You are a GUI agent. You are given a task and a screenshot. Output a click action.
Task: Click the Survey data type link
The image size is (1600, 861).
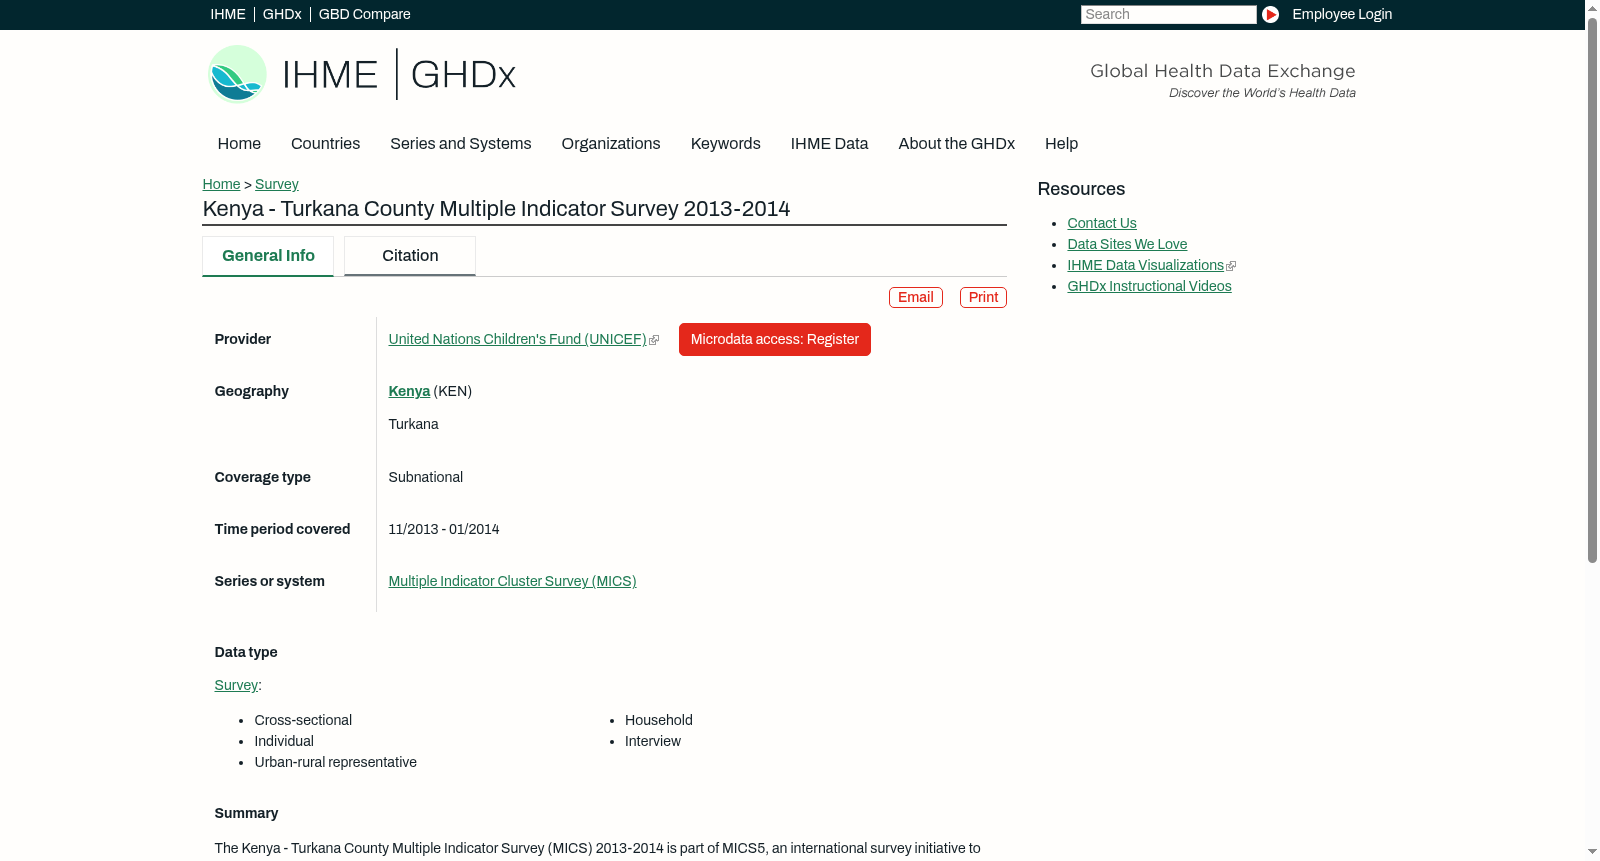click(x=236, y=686)
